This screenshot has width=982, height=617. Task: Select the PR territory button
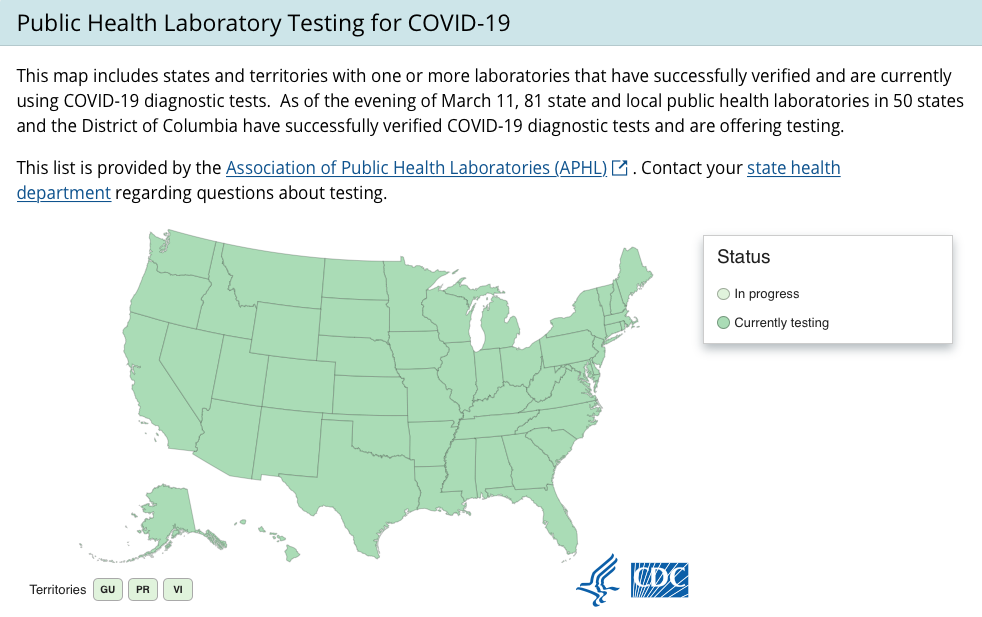(x=143, y=589)
